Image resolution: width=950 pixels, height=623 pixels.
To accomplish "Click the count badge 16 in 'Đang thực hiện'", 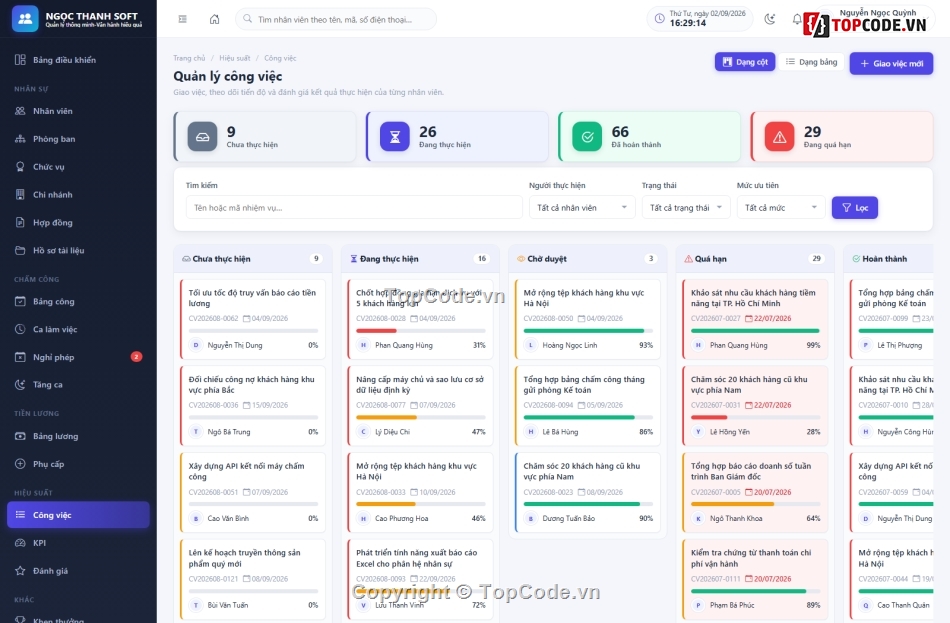I will pyautogui.click(x=482, y=259).
